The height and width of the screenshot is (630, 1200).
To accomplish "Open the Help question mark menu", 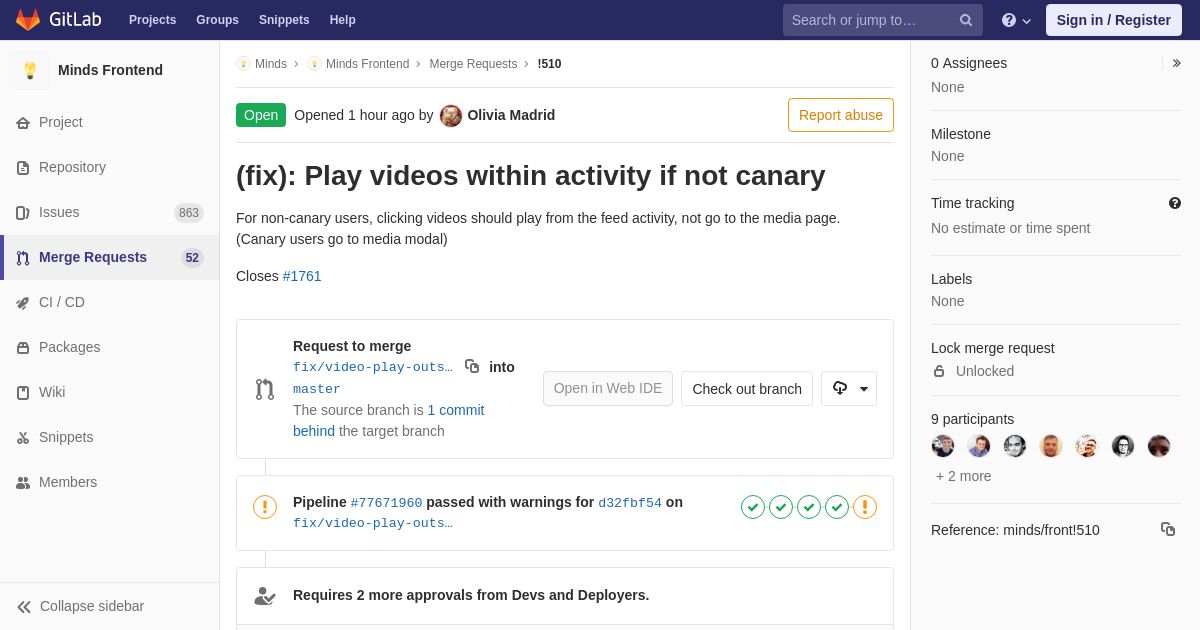I will coord(1016,20).
